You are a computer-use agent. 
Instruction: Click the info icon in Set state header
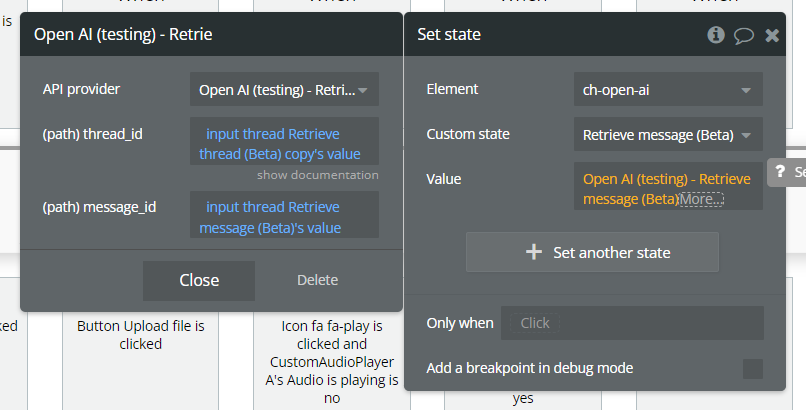[716, 35]
